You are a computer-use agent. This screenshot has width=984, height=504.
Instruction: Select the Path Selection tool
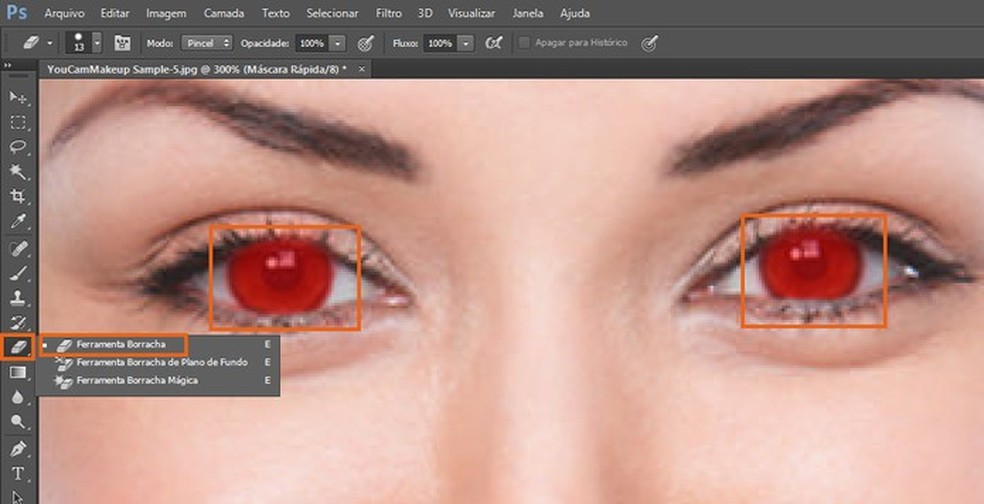(x=18, y=496)
